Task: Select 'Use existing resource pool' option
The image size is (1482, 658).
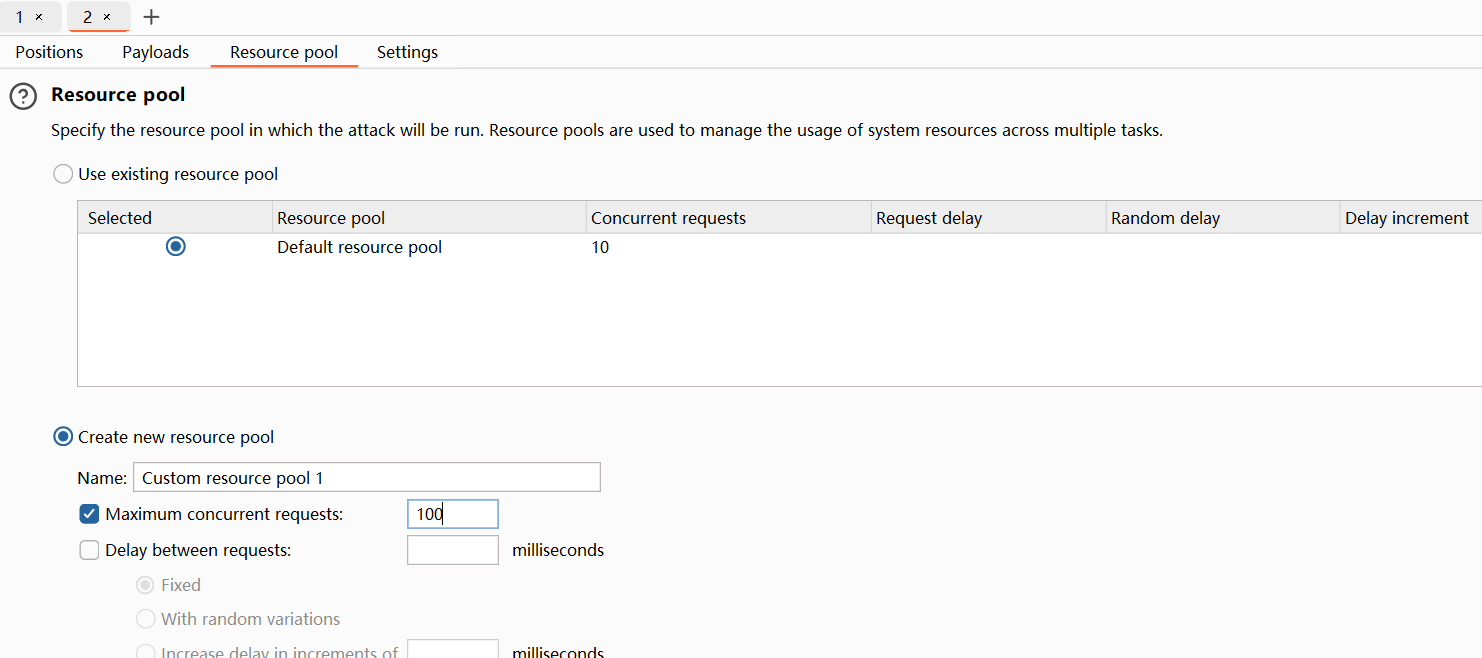Action: click(x=63, y=174)
